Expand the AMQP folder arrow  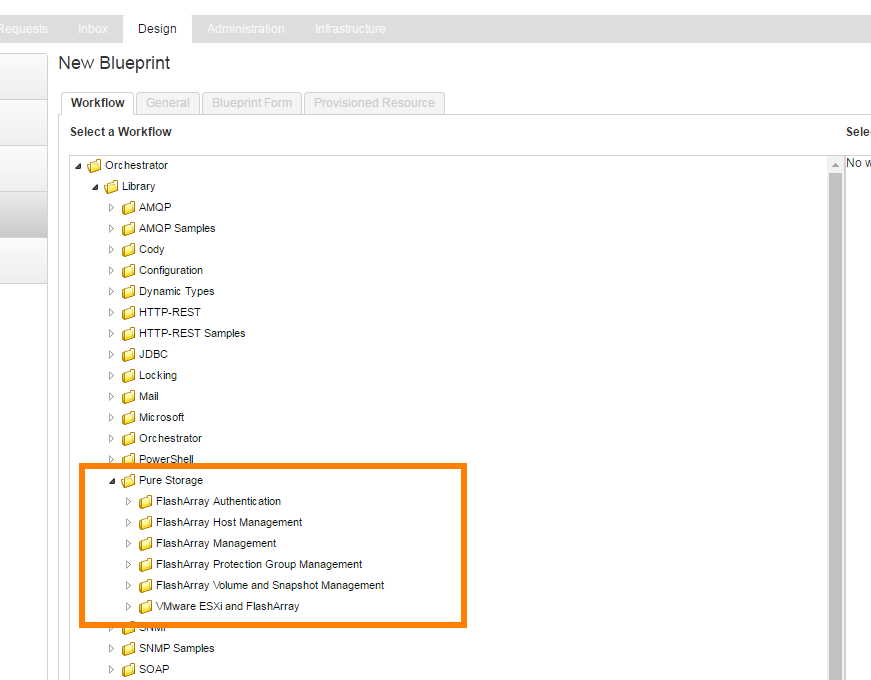click(x=111, y=208)
